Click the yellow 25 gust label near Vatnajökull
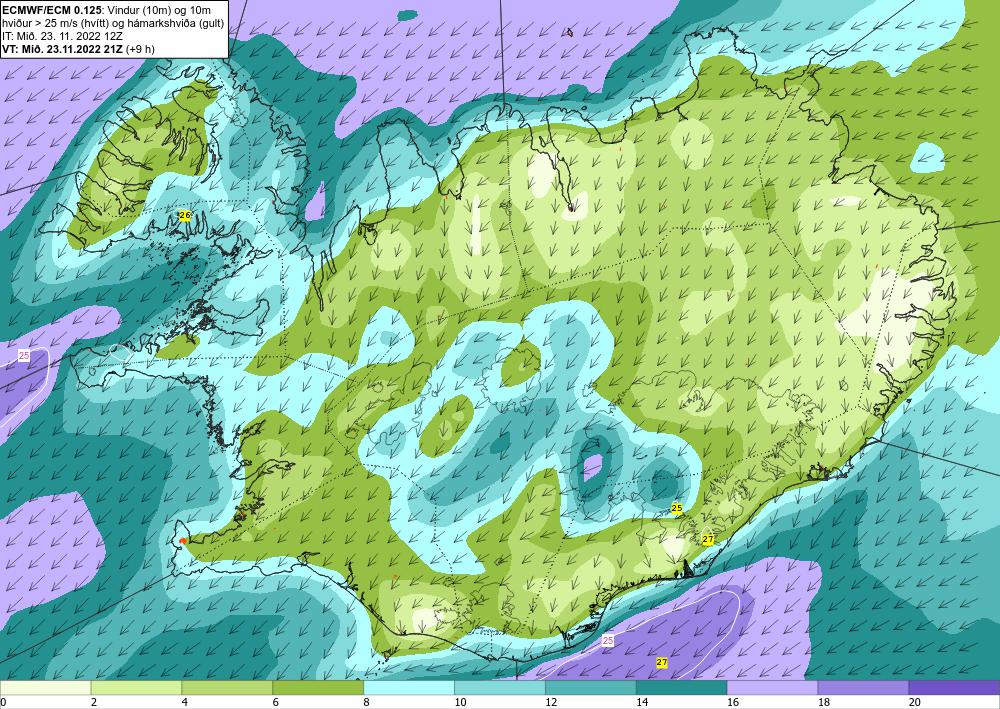Image resolution: width=1000 pixels, height=709 pixels. click(x=677, y=508)
